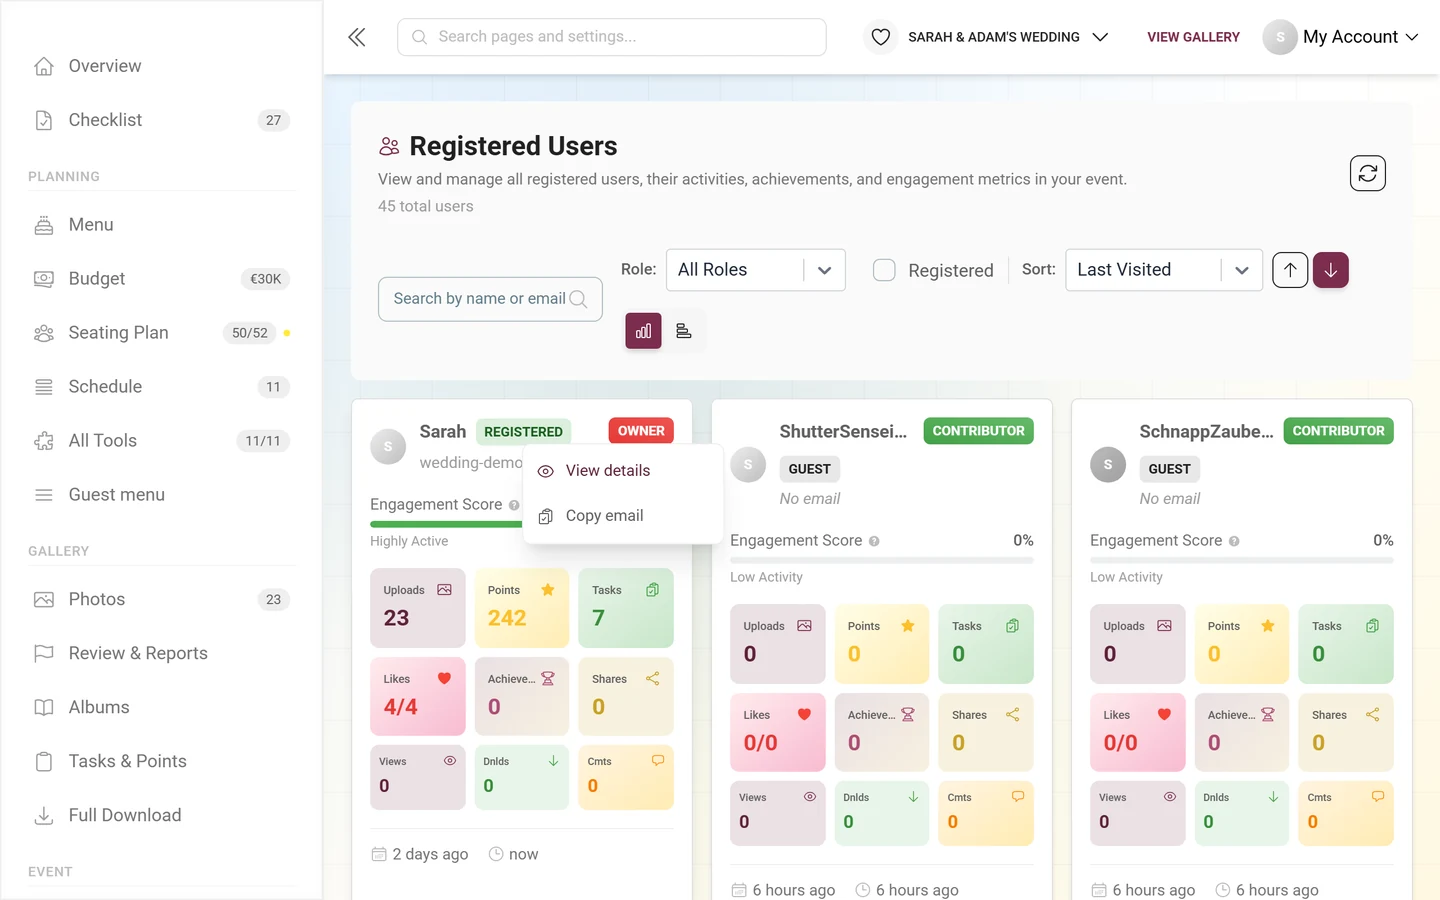This screenshot has width=1440, height=900.
Task: Switch to vertical bar chart view
Action: (643, 331)
